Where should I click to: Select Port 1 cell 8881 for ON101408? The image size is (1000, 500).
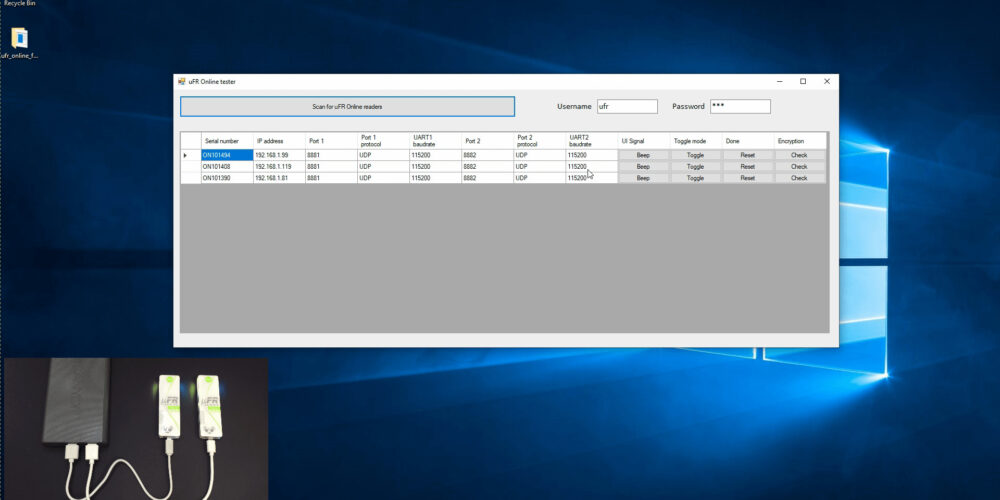point(332,166)
